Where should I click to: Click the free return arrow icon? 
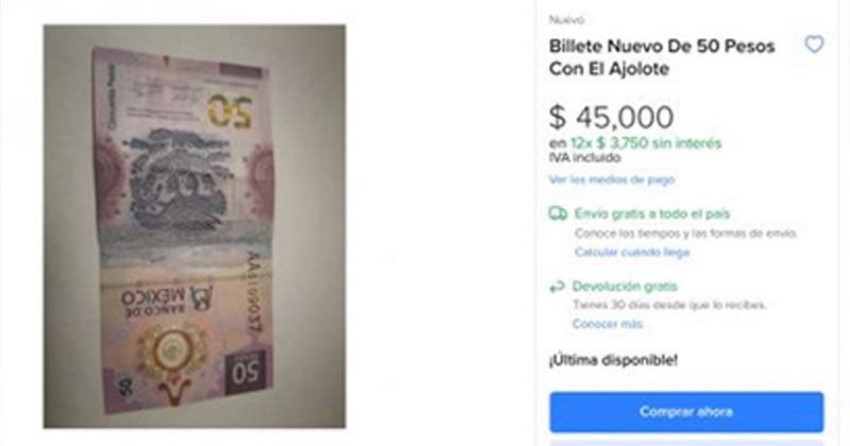pyautogui.click(x=557, y=287)
